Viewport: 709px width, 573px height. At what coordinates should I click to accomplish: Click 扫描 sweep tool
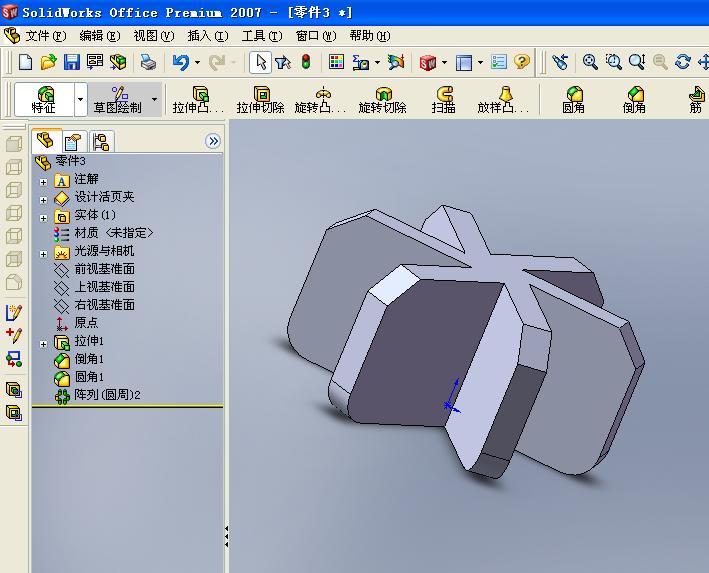click(444, 99)
